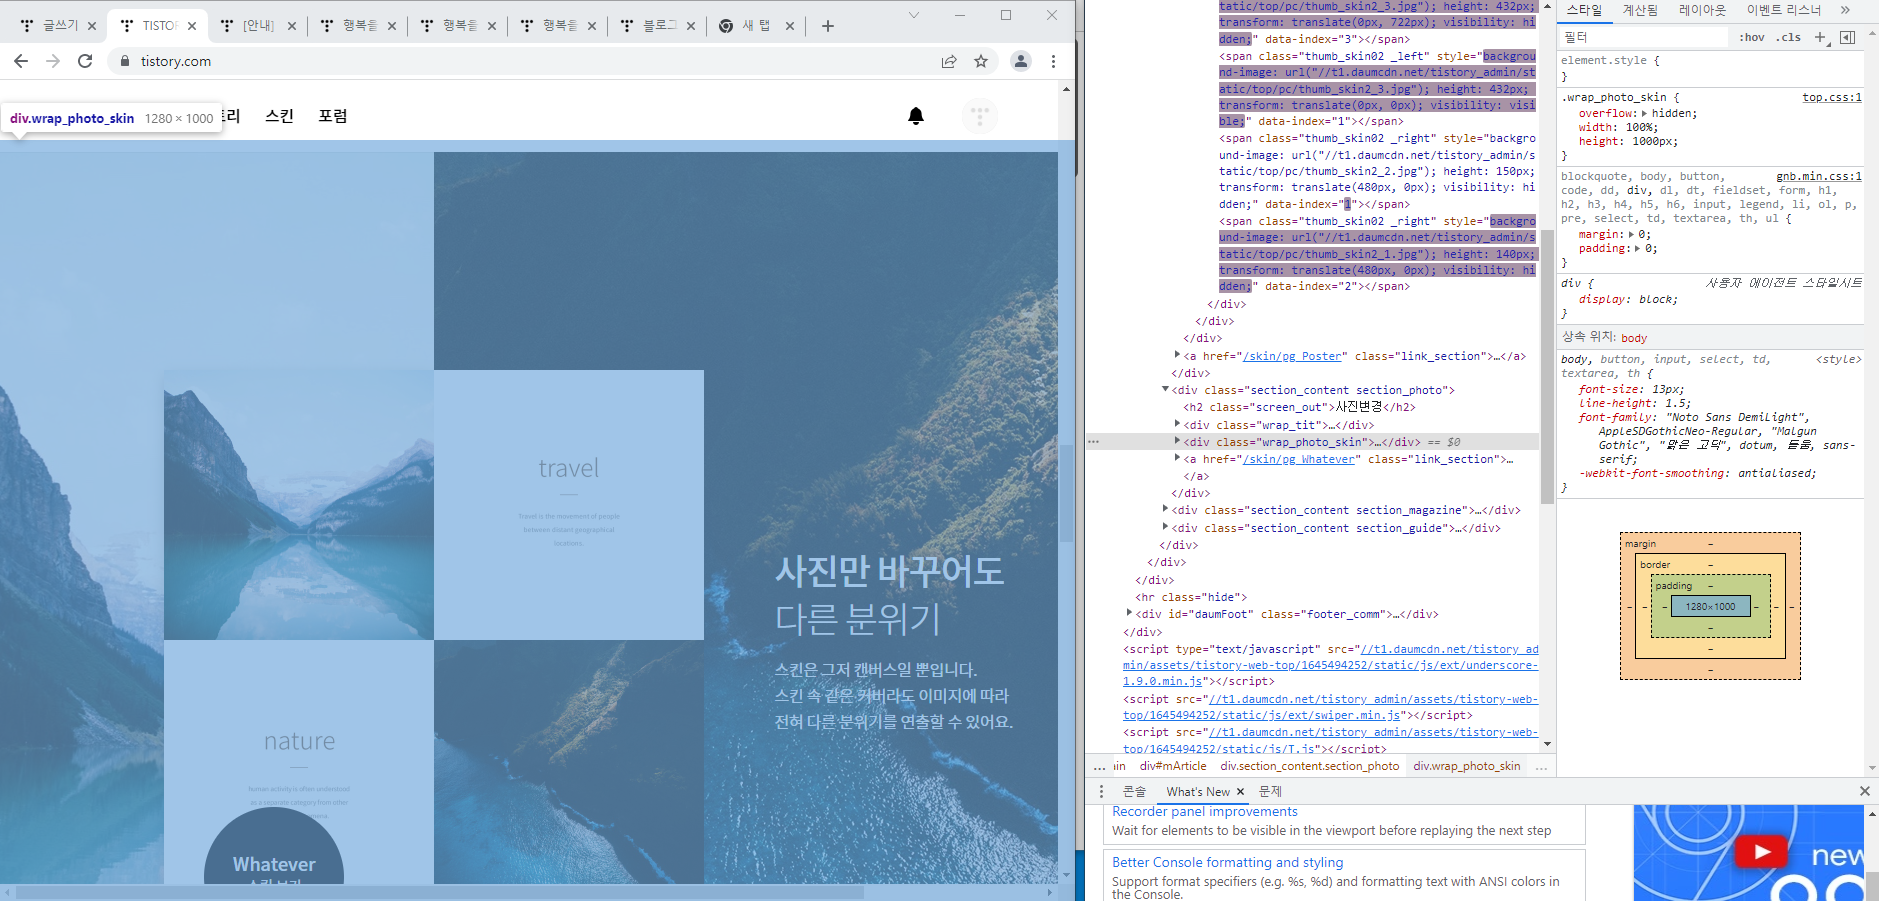Expand section_magazine div node

click(1165, 509)
